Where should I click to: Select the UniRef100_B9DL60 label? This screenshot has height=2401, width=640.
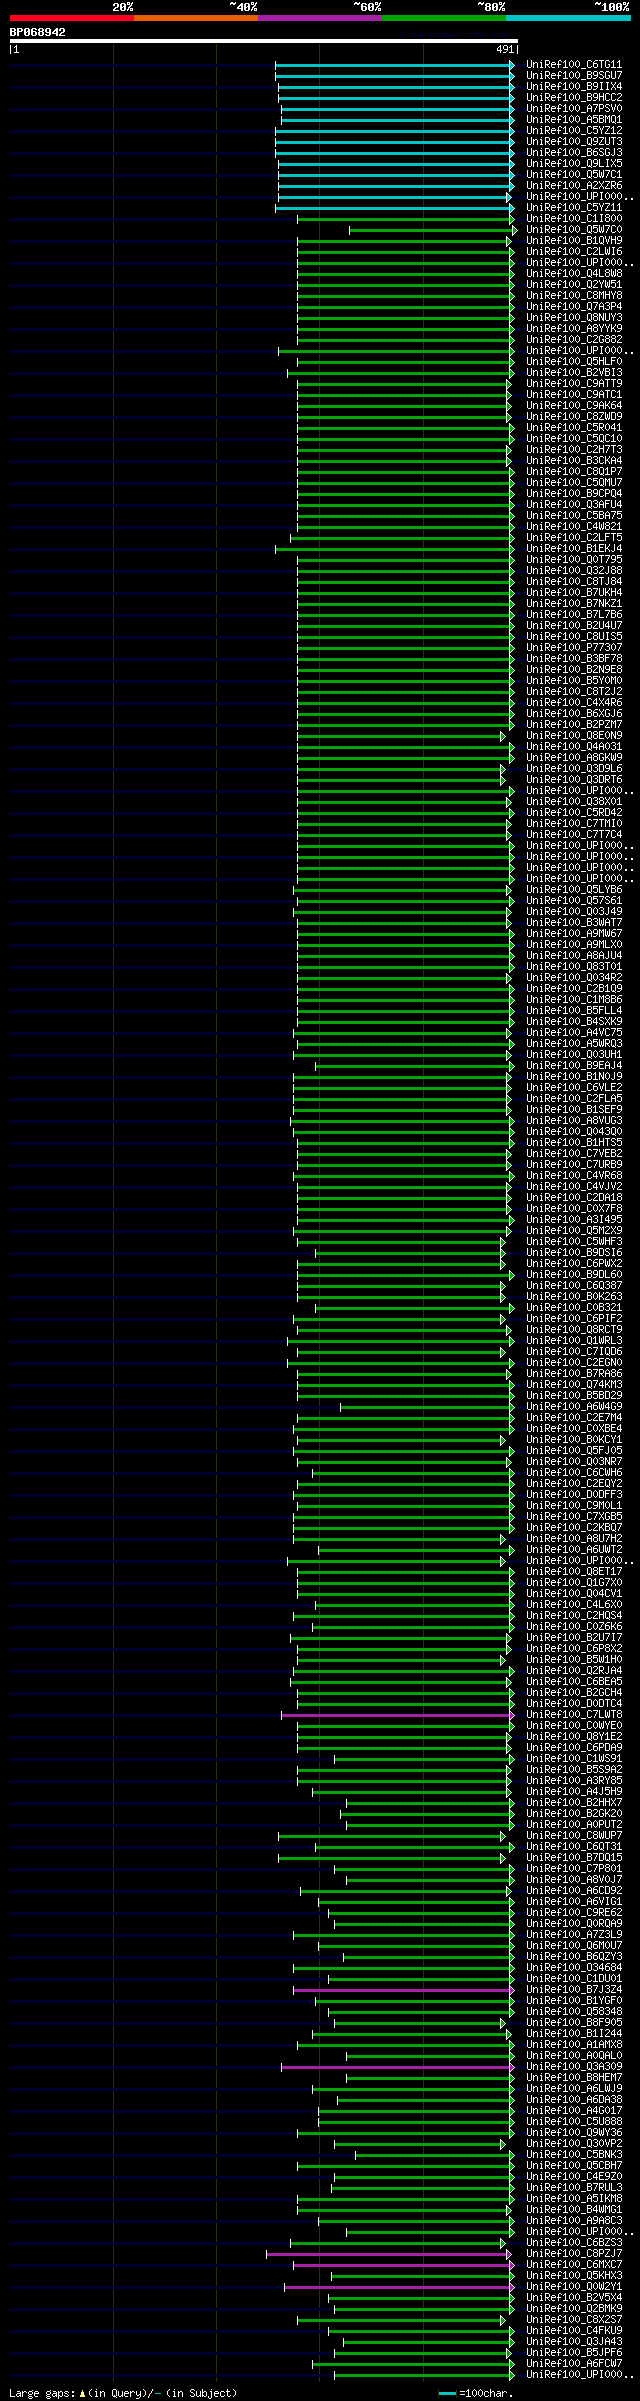point(574,1275)
